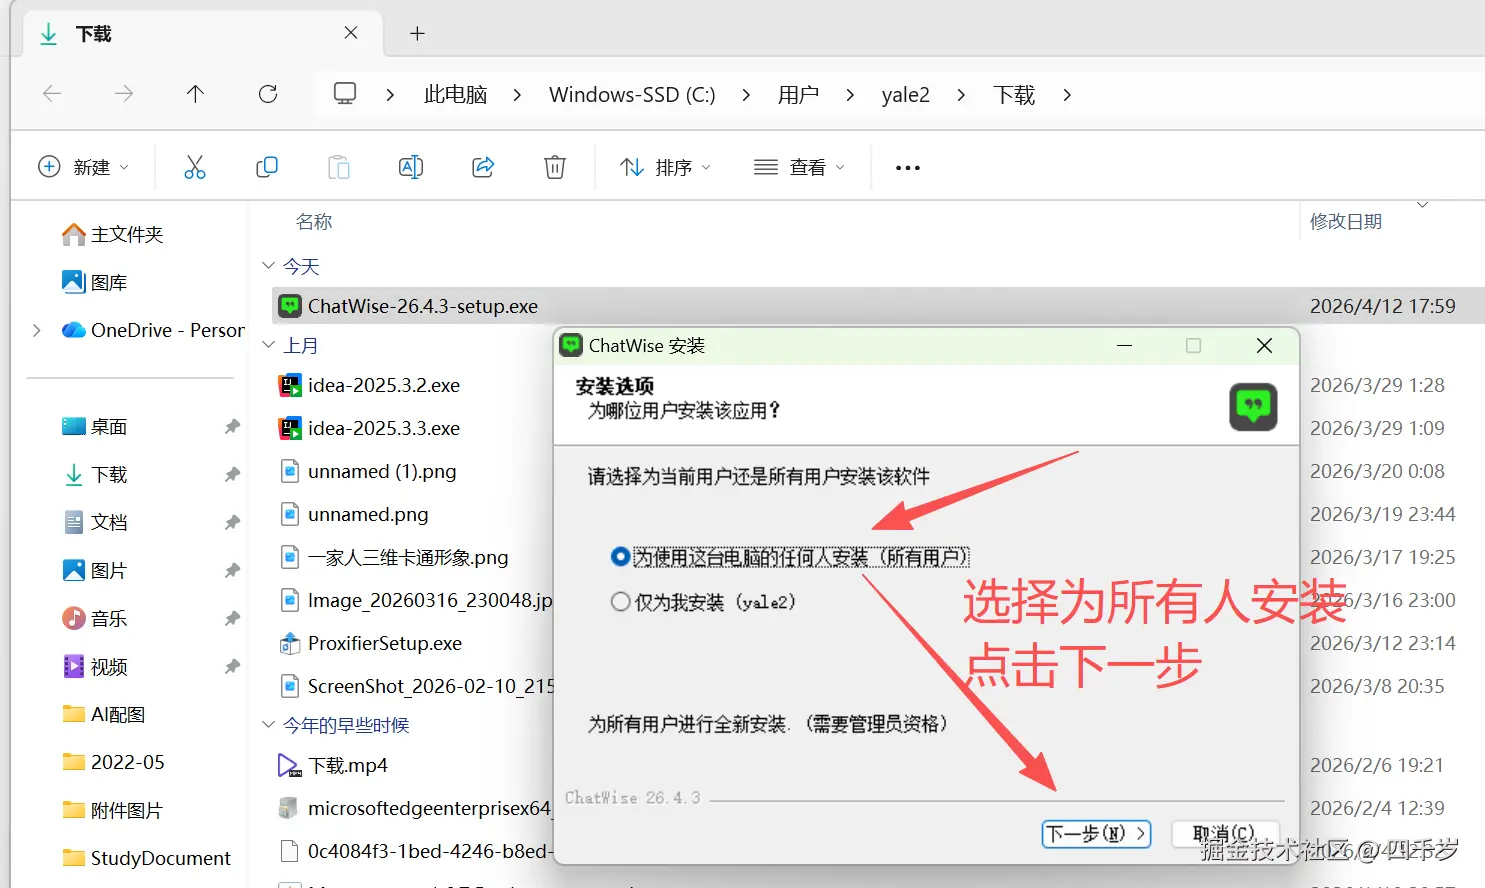
Task: Go back with the left arrow button
Action: tap(52, 94)
